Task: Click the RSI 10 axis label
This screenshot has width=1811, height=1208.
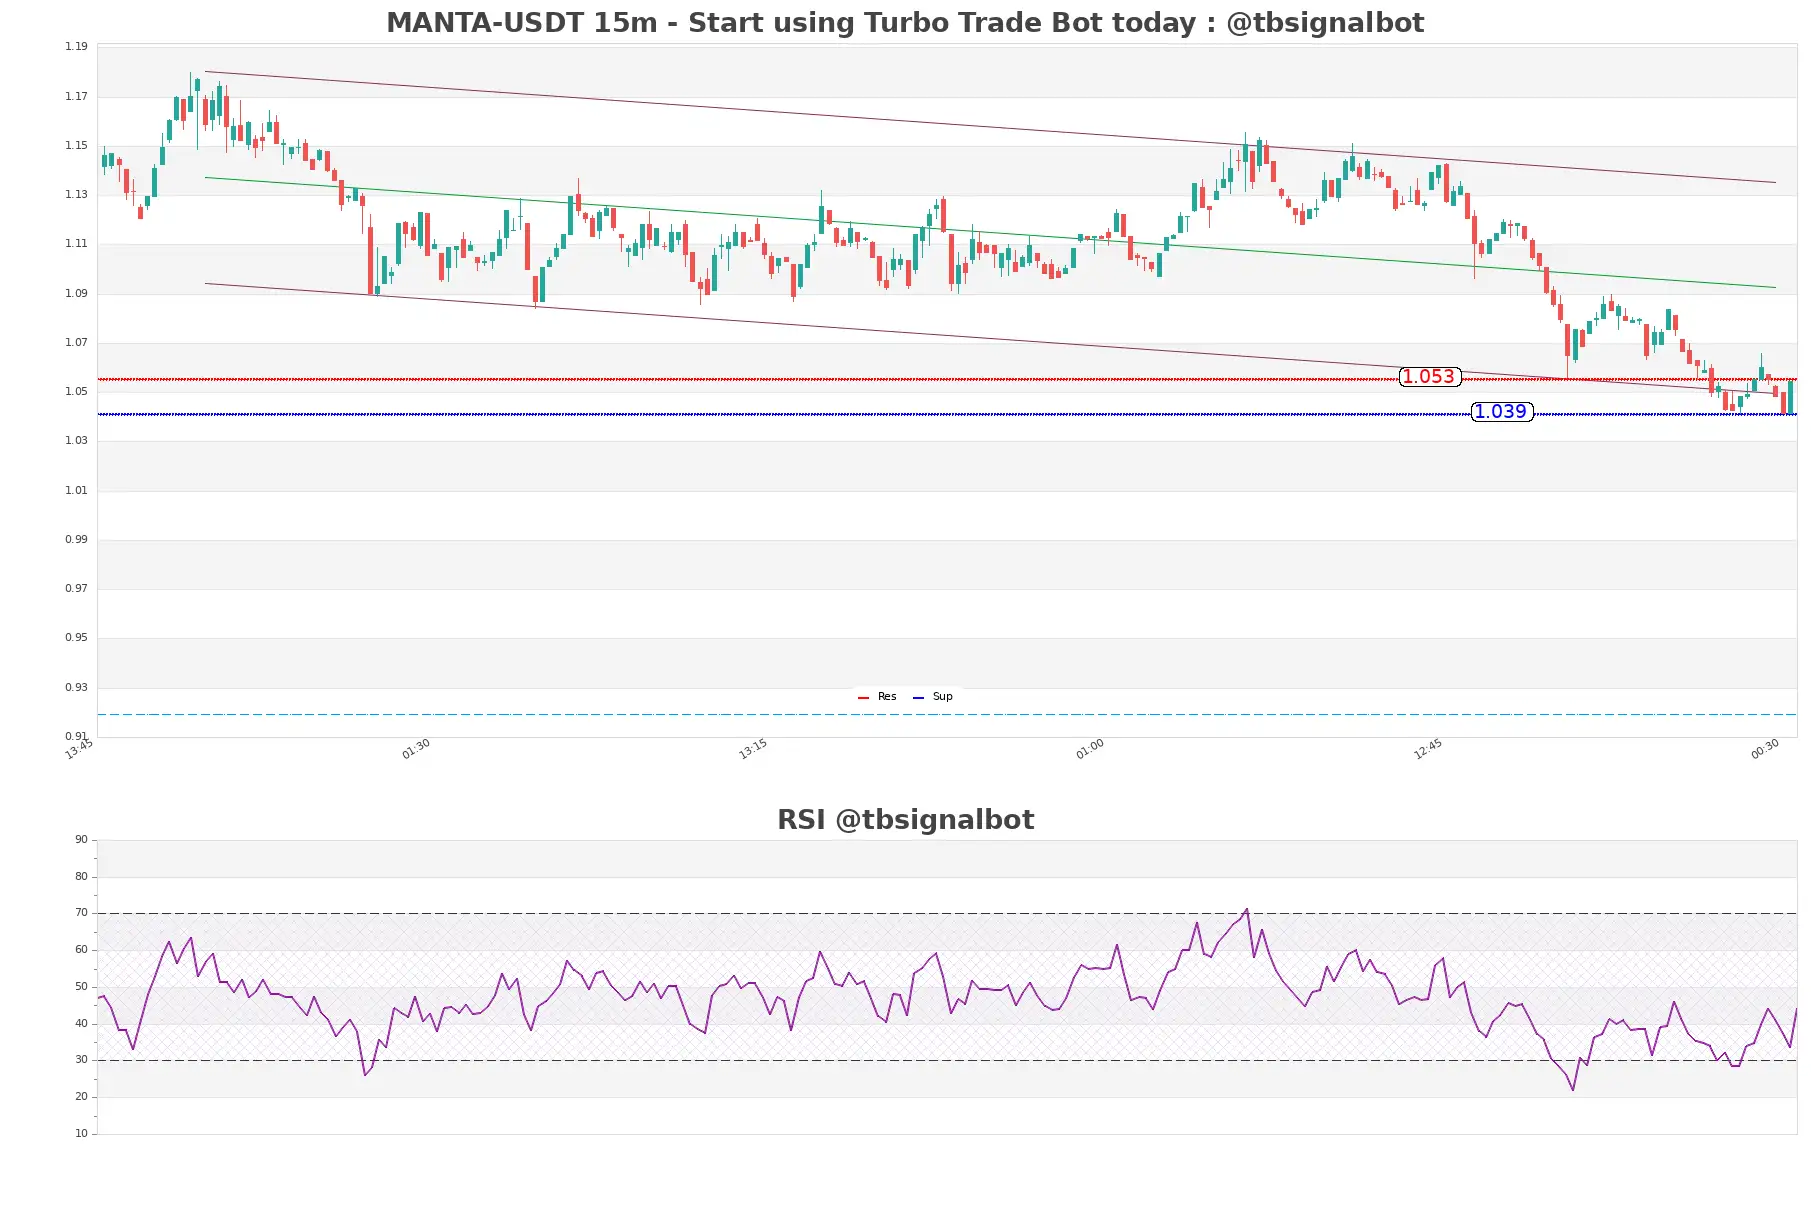Action: point(81,1134)
